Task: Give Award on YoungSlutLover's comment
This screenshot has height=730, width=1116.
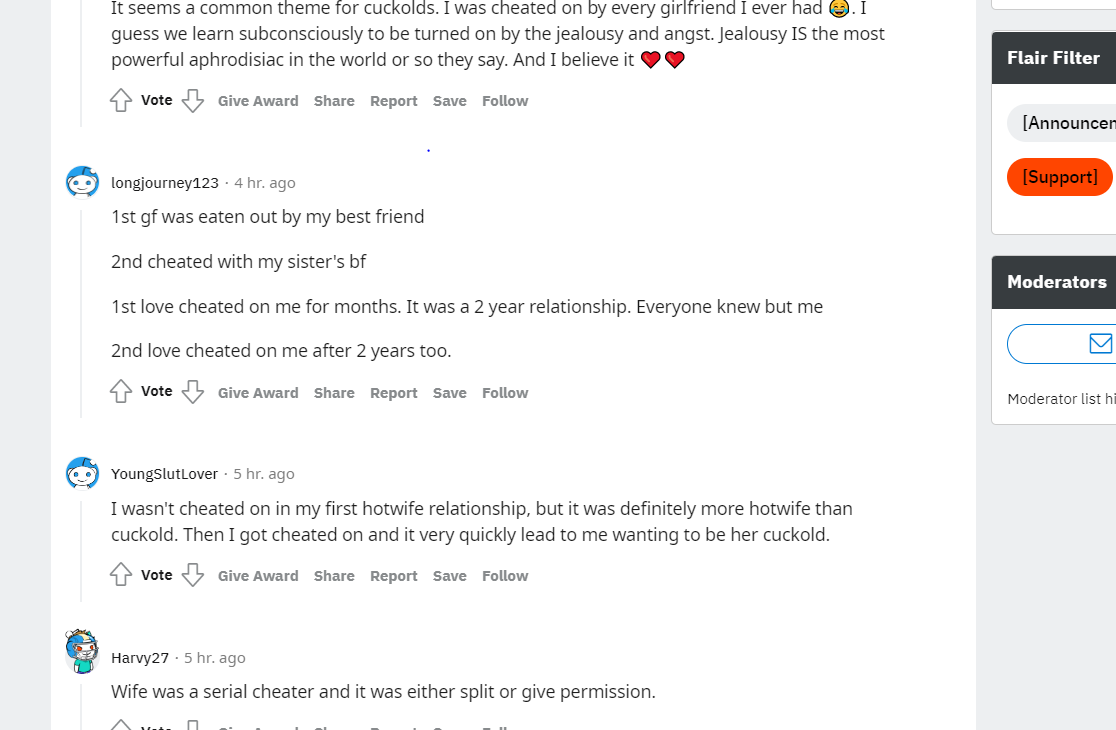Action: pos(258,576)
